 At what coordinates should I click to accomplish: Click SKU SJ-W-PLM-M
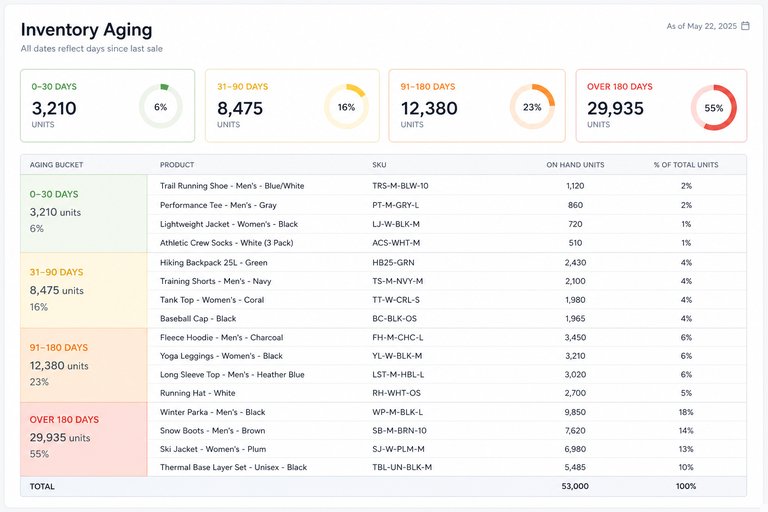(x=398, y=449)
